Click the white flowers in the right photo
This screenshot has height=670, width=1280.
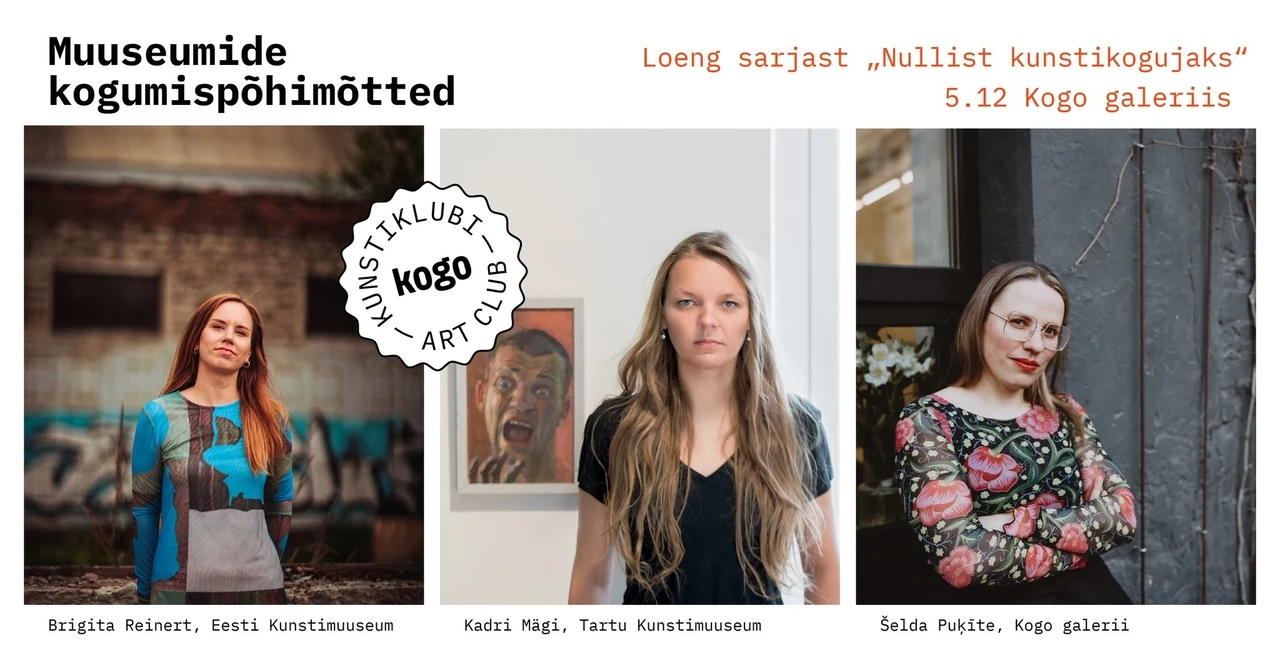click(x=893, y=358)
